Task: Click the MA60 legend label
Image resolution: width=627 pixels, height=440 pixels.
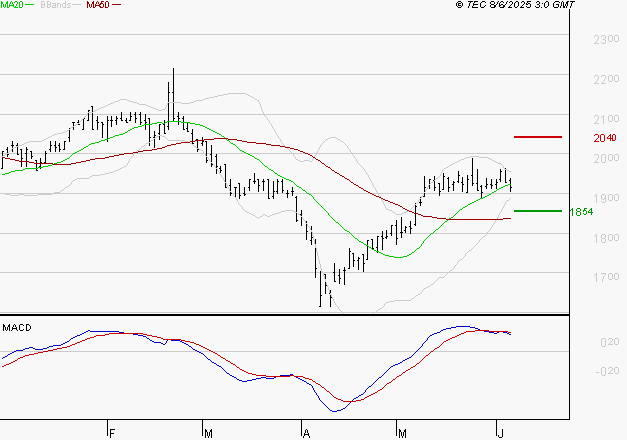Action: click(98, 5)
